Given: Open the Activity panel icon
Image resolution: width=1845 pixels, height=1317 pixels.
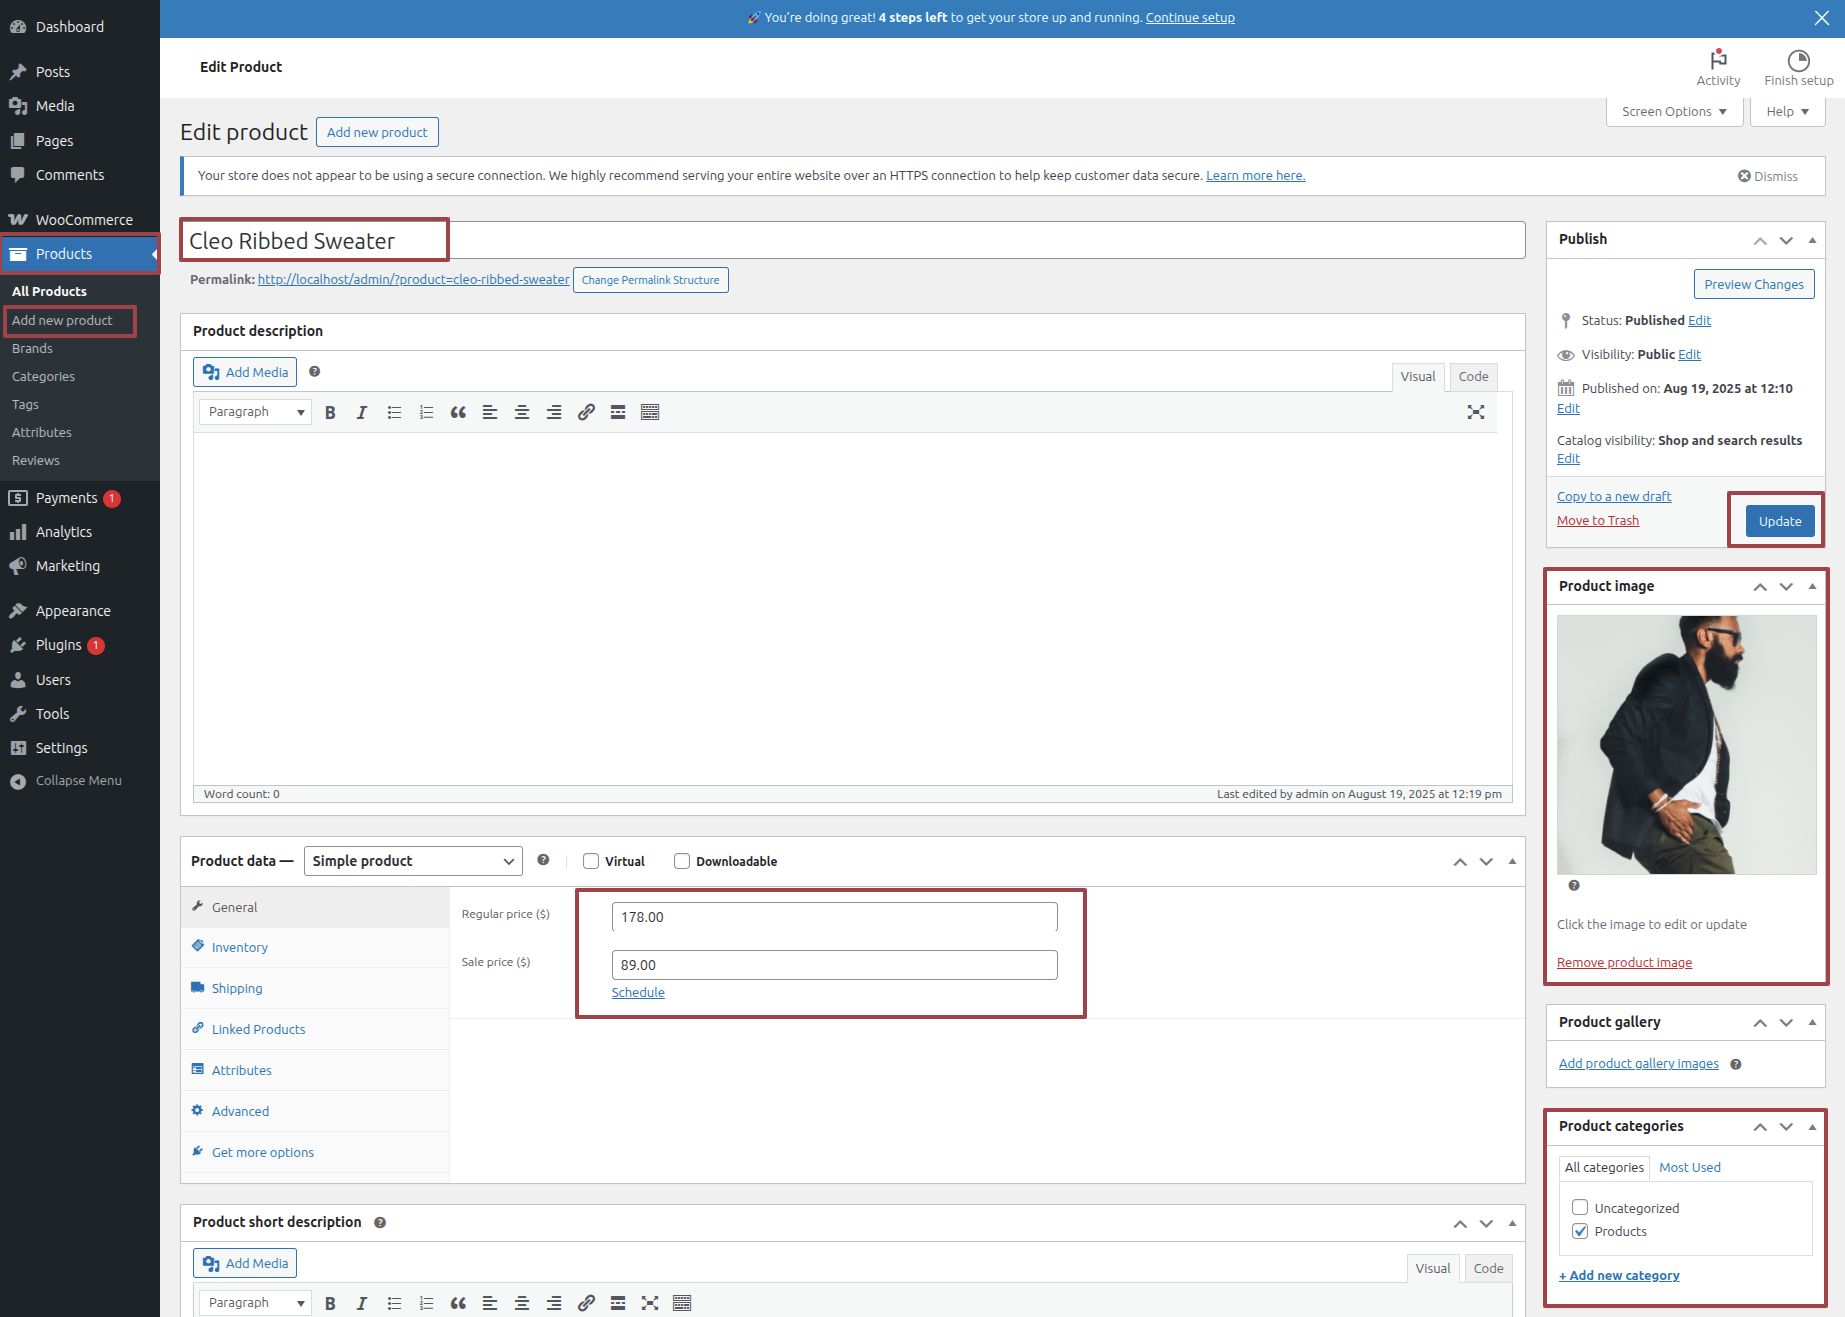Looking at the screenshot, I should (1718, 67).
